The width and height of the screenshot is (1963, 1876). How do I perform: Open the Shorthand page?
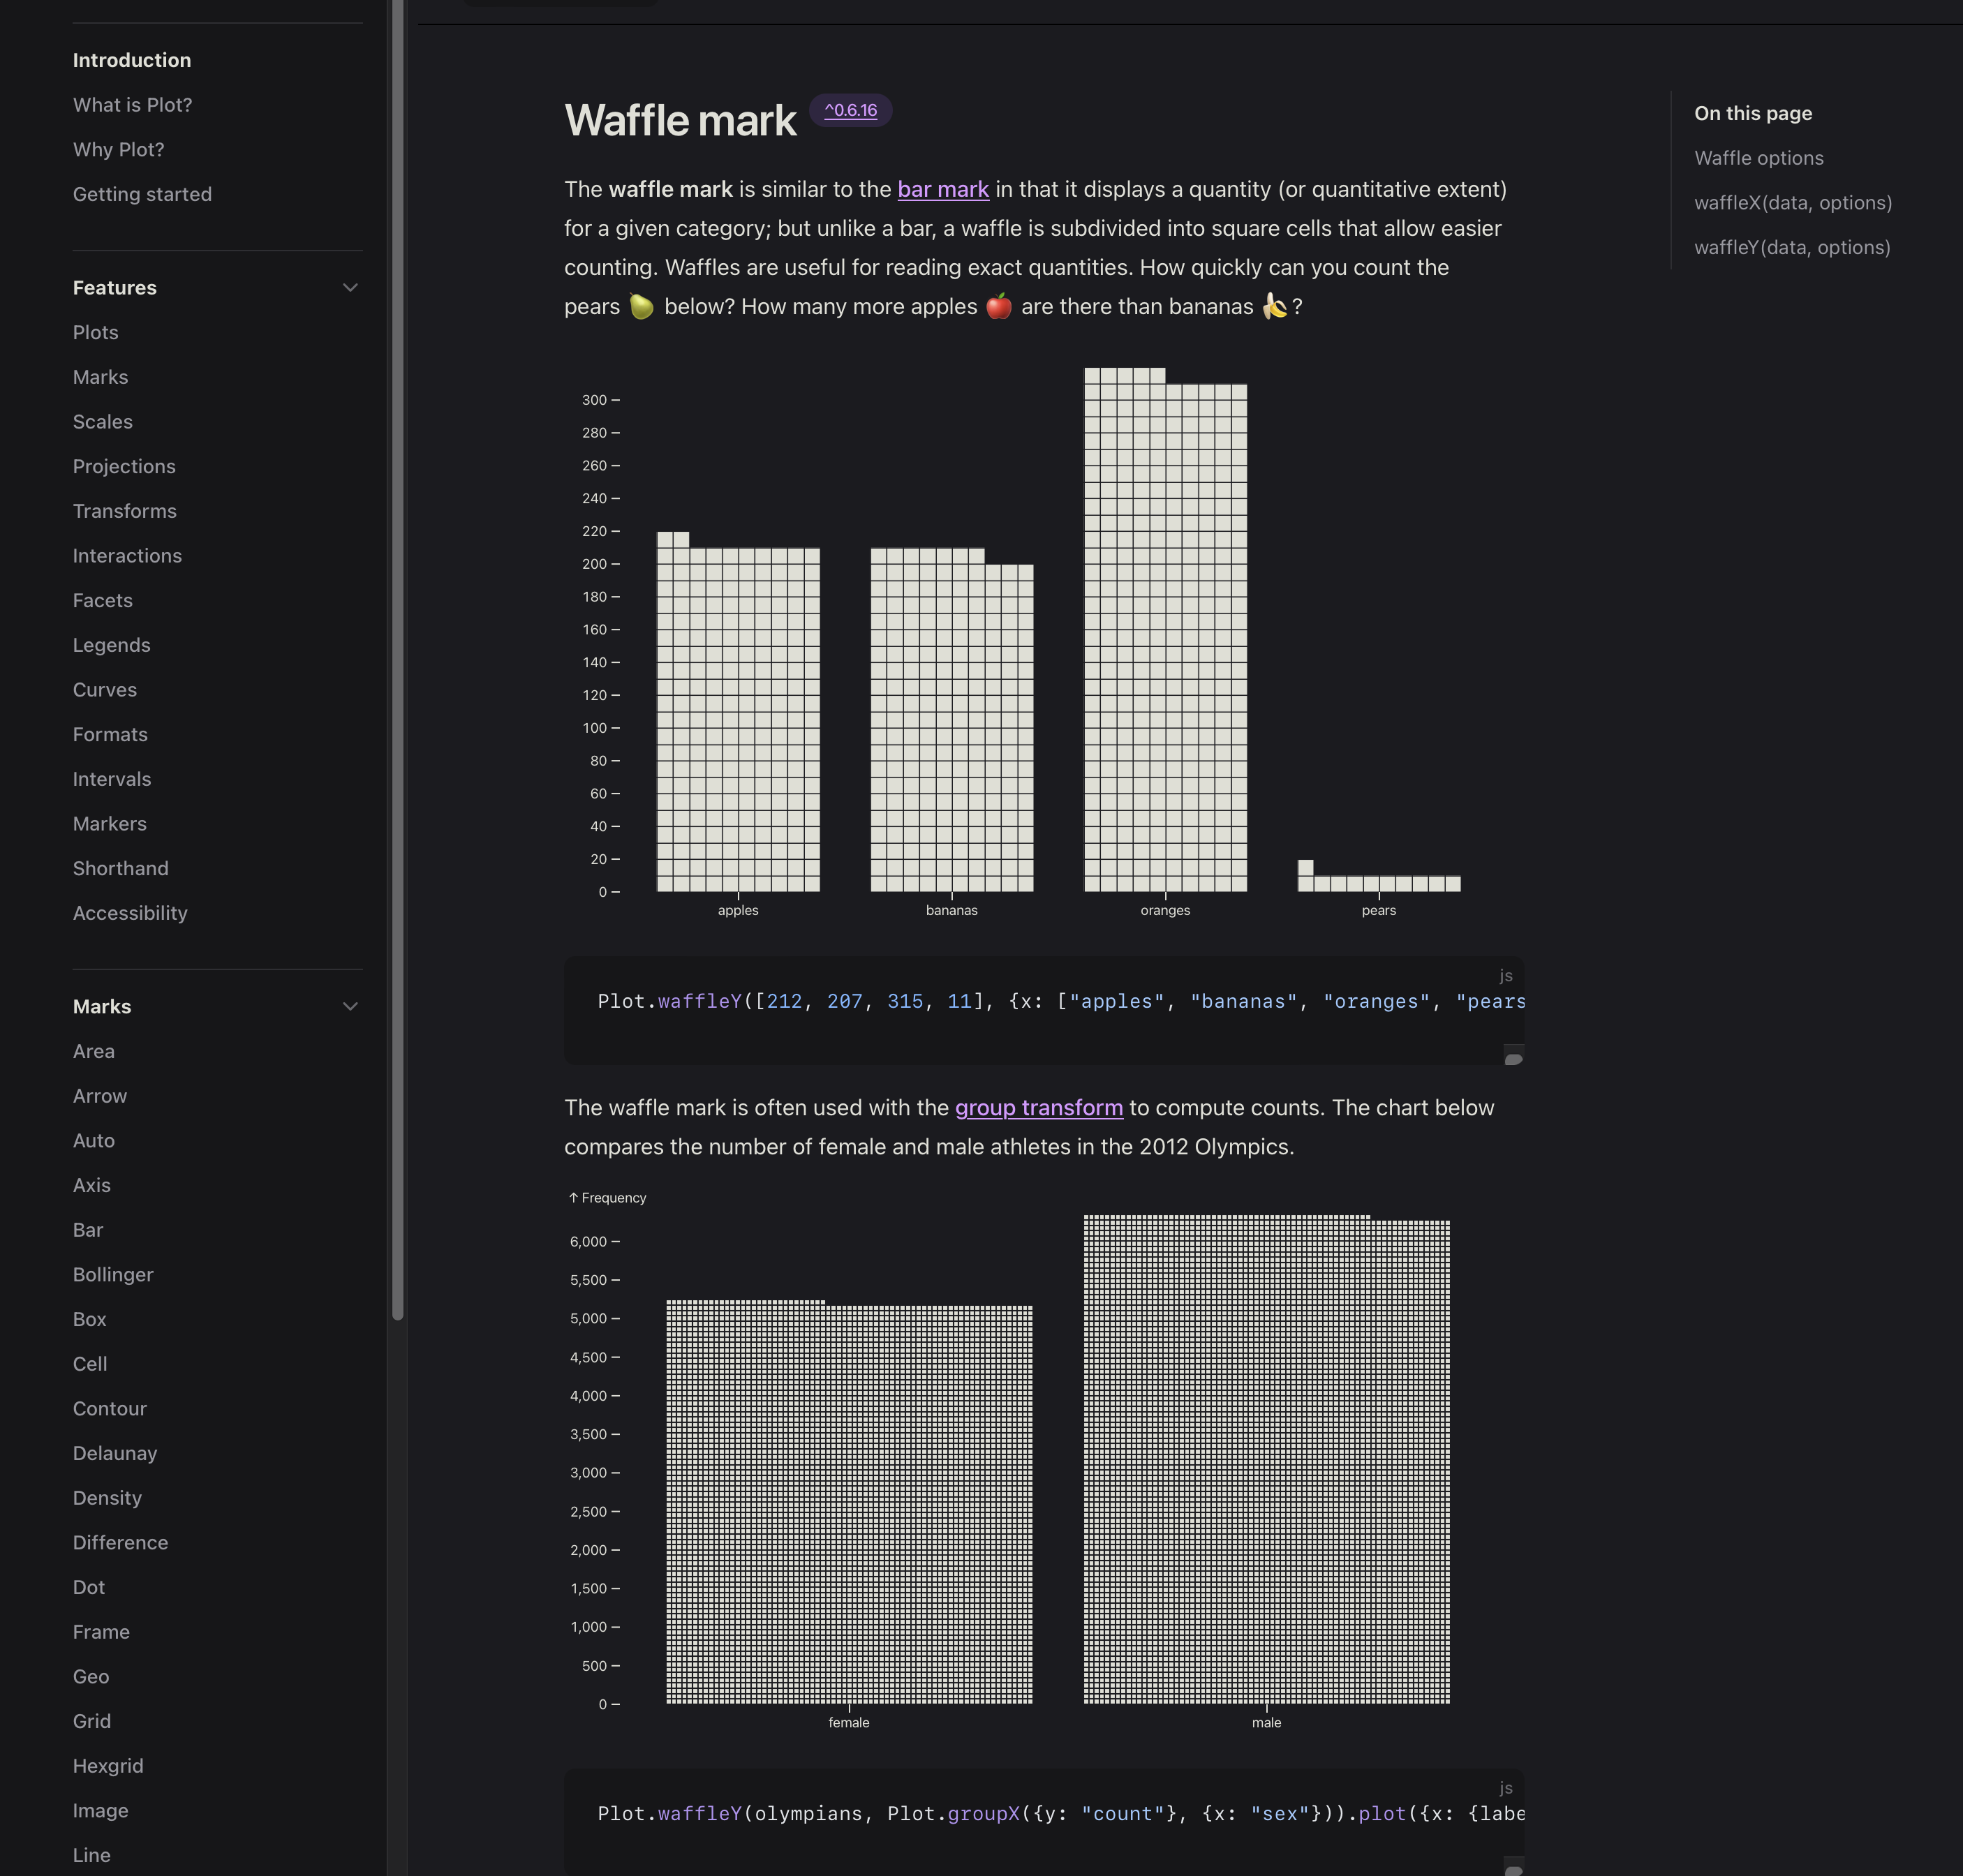(x=120, y=868)
